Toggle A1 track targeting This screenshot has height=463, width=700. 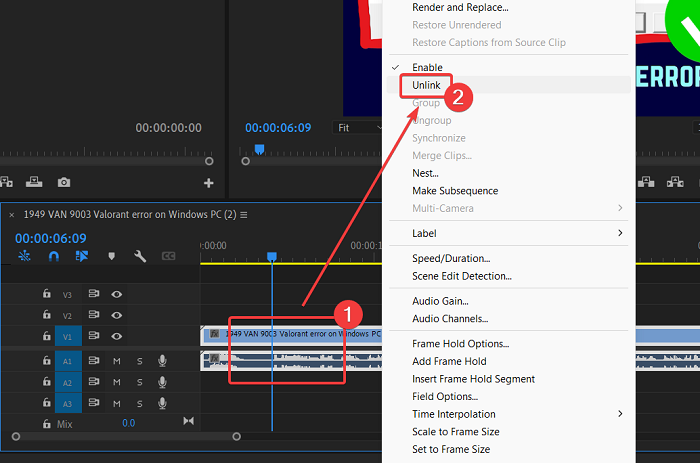(x=68, y=361)
